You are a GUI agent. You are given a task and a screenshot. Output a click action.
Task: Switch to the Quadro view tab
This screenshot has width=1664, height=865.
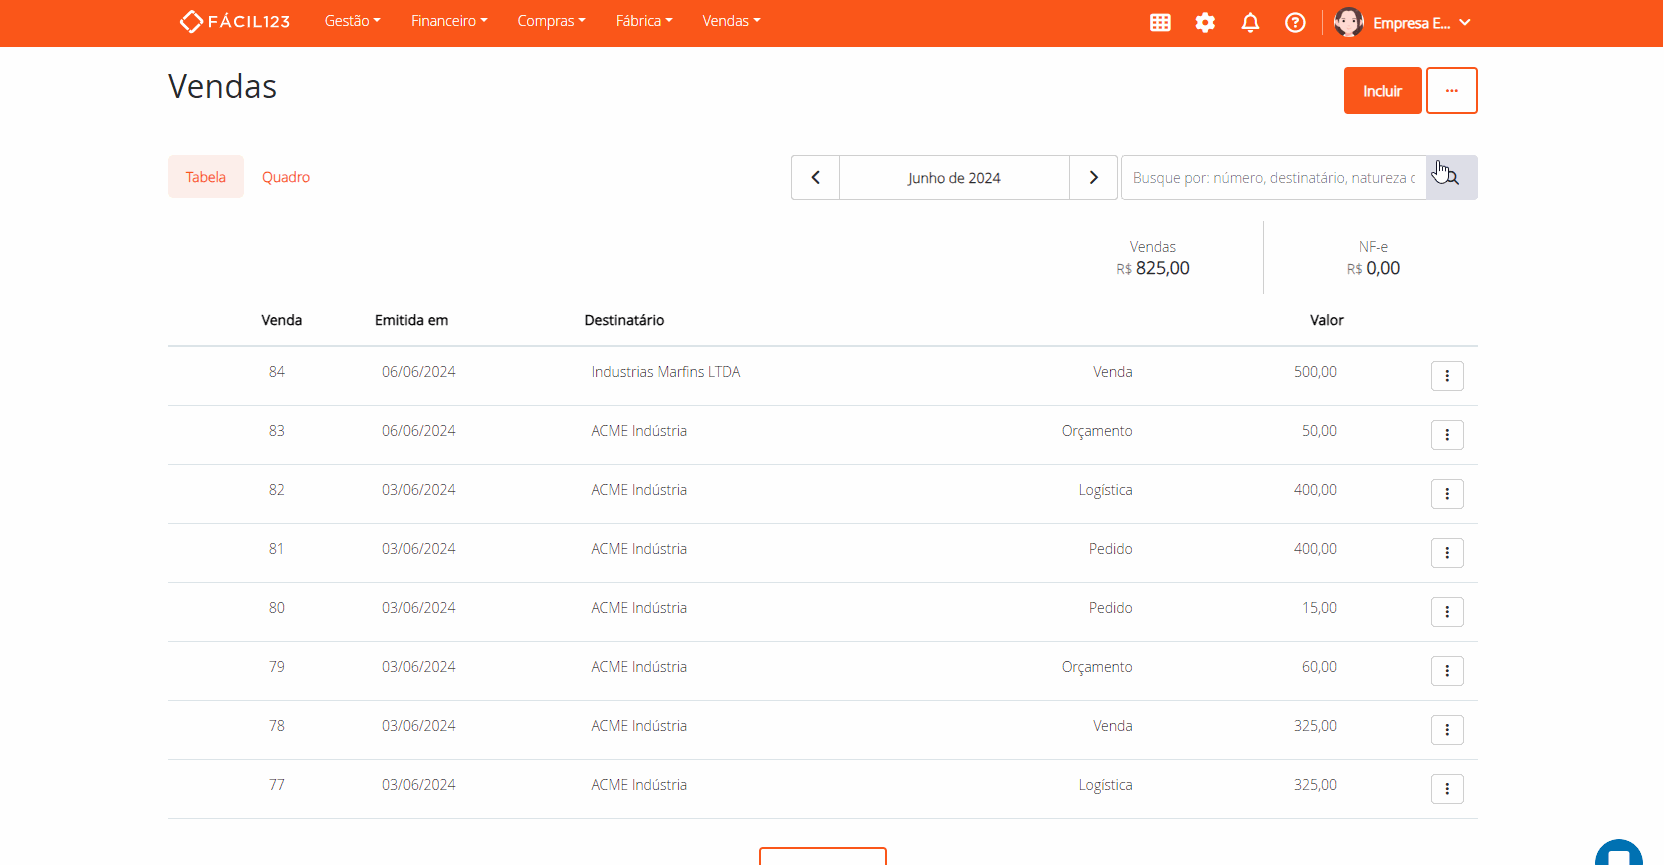(x=286, y=177)
